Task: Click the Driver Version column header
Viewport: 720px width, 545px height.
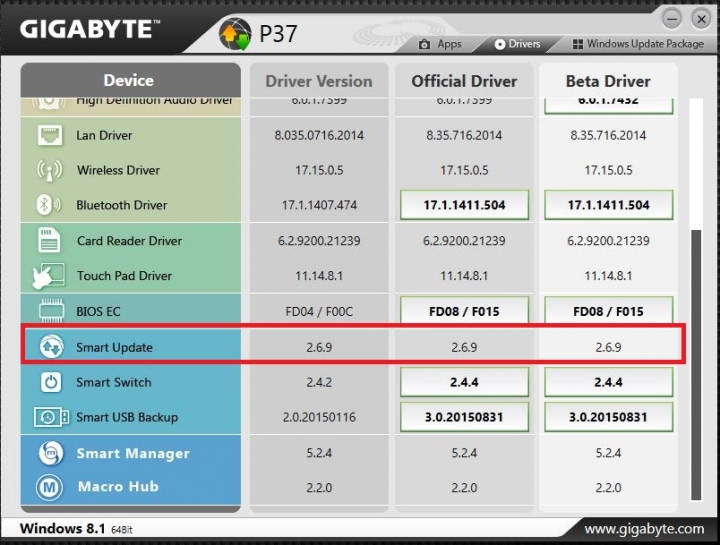Action: (319, 81)
